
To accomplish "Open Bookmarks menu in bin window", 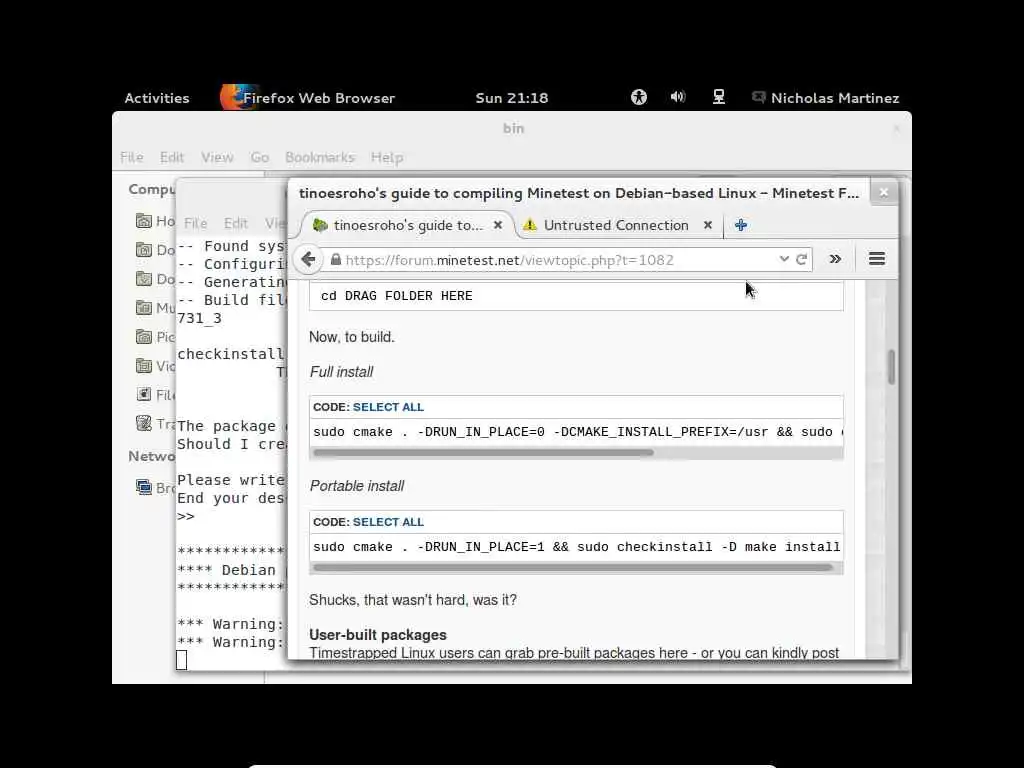I will tap(319, 157).
